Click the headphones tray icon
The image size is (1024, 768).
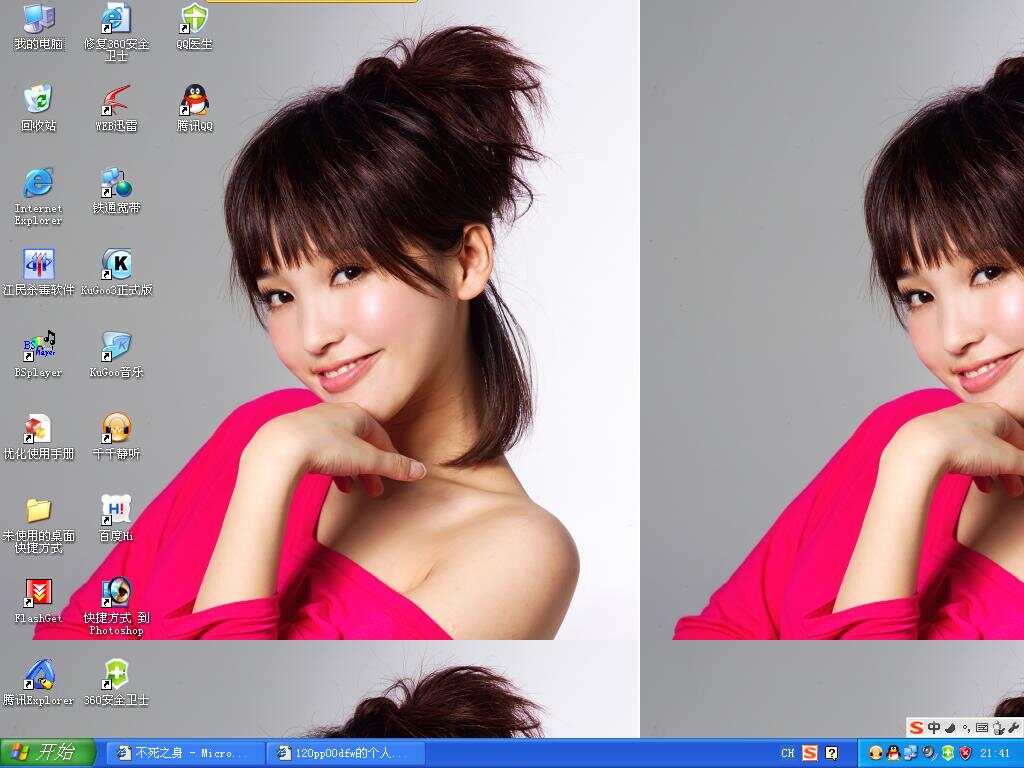(876, 753)
